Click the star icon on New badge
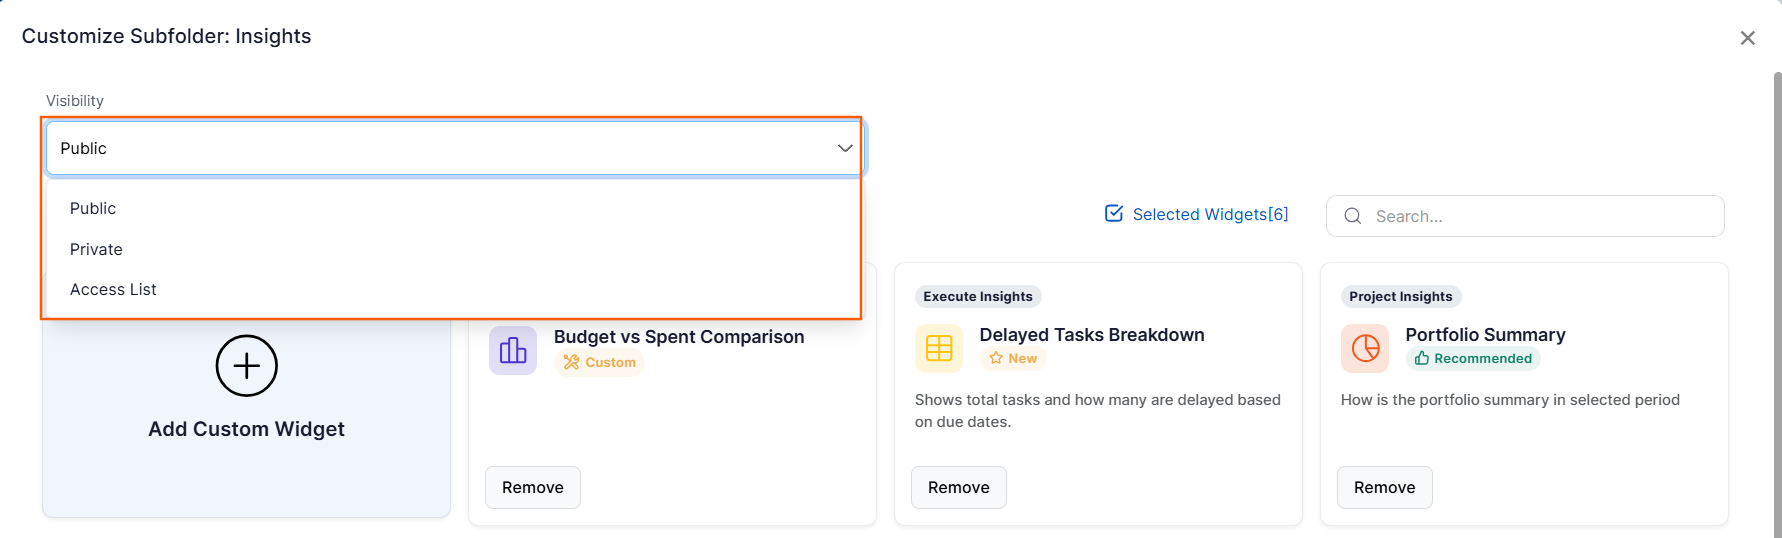This screenshot has width=1782, height=538. point(996,358)
